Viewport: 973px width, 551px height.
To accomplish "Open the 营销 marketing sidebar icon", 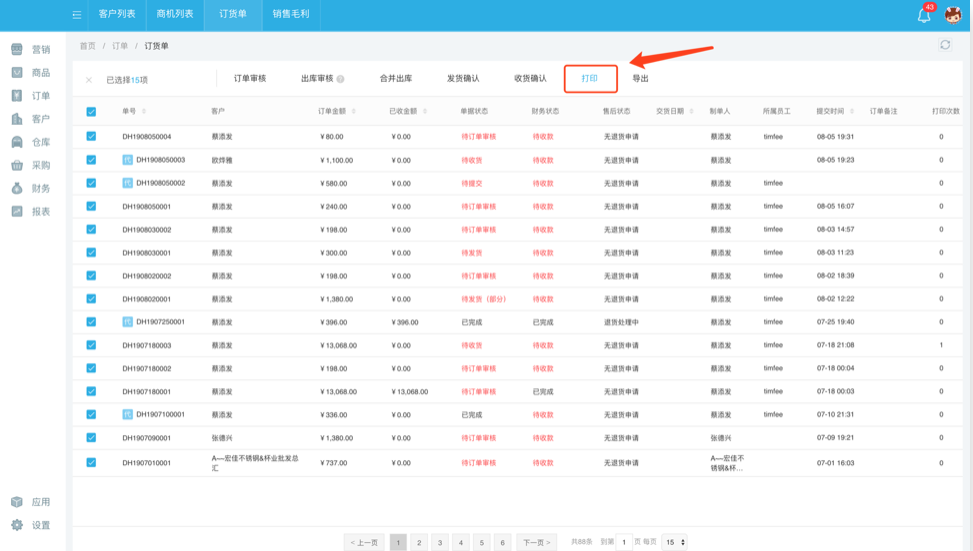I will (x=17, y=49).
